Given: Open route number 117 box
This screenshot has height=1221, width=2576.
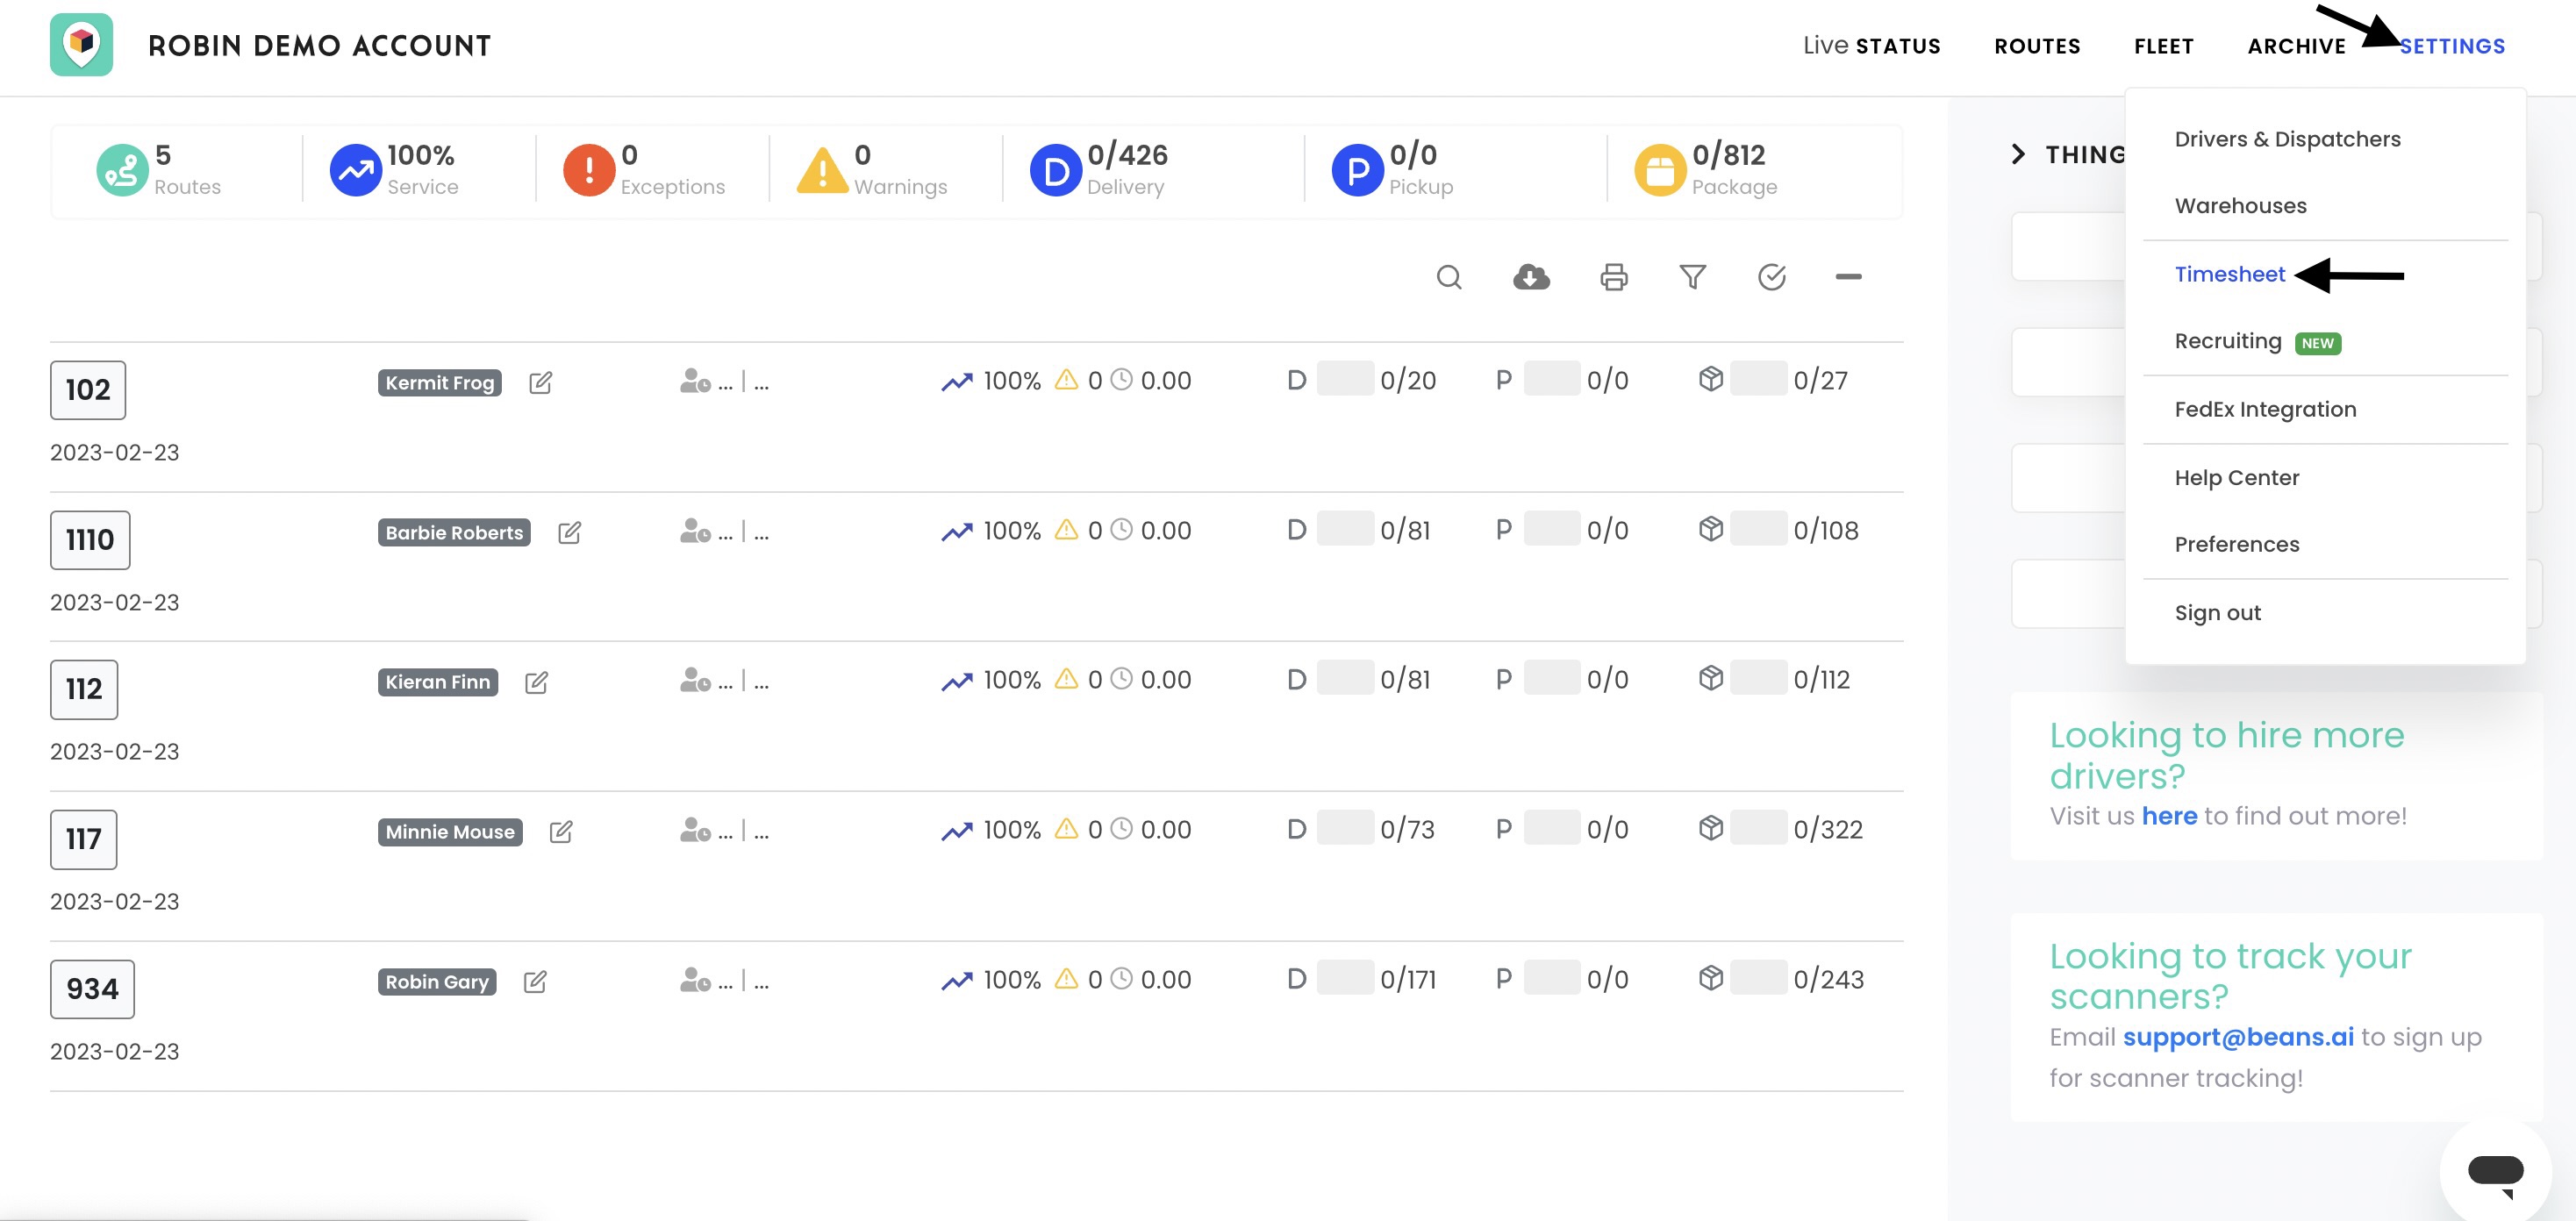Looking at the screenshot, I should [x=83, y=839].
